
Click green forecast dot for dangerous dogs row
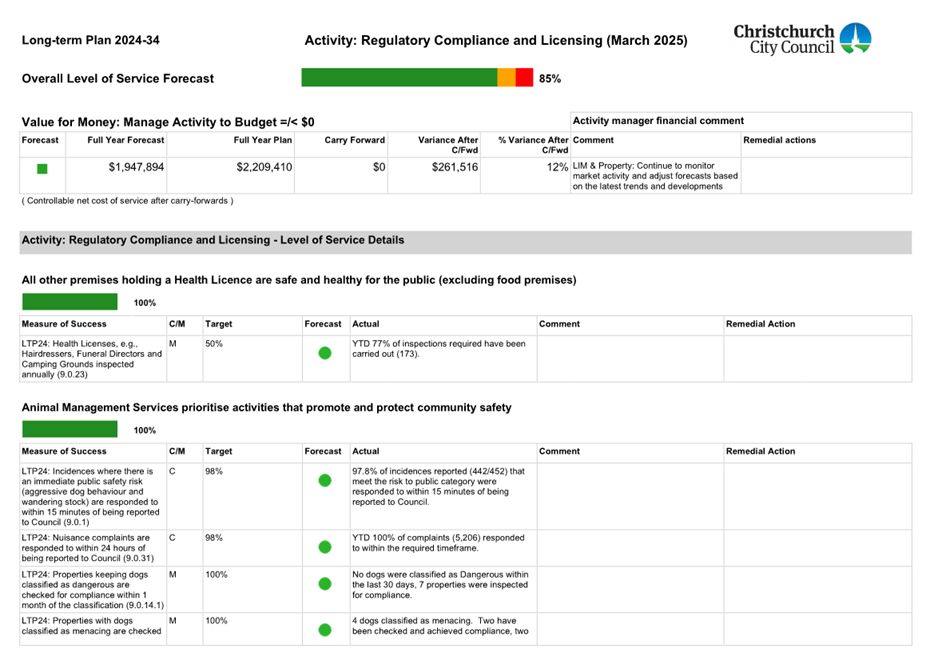pos(325,584)
